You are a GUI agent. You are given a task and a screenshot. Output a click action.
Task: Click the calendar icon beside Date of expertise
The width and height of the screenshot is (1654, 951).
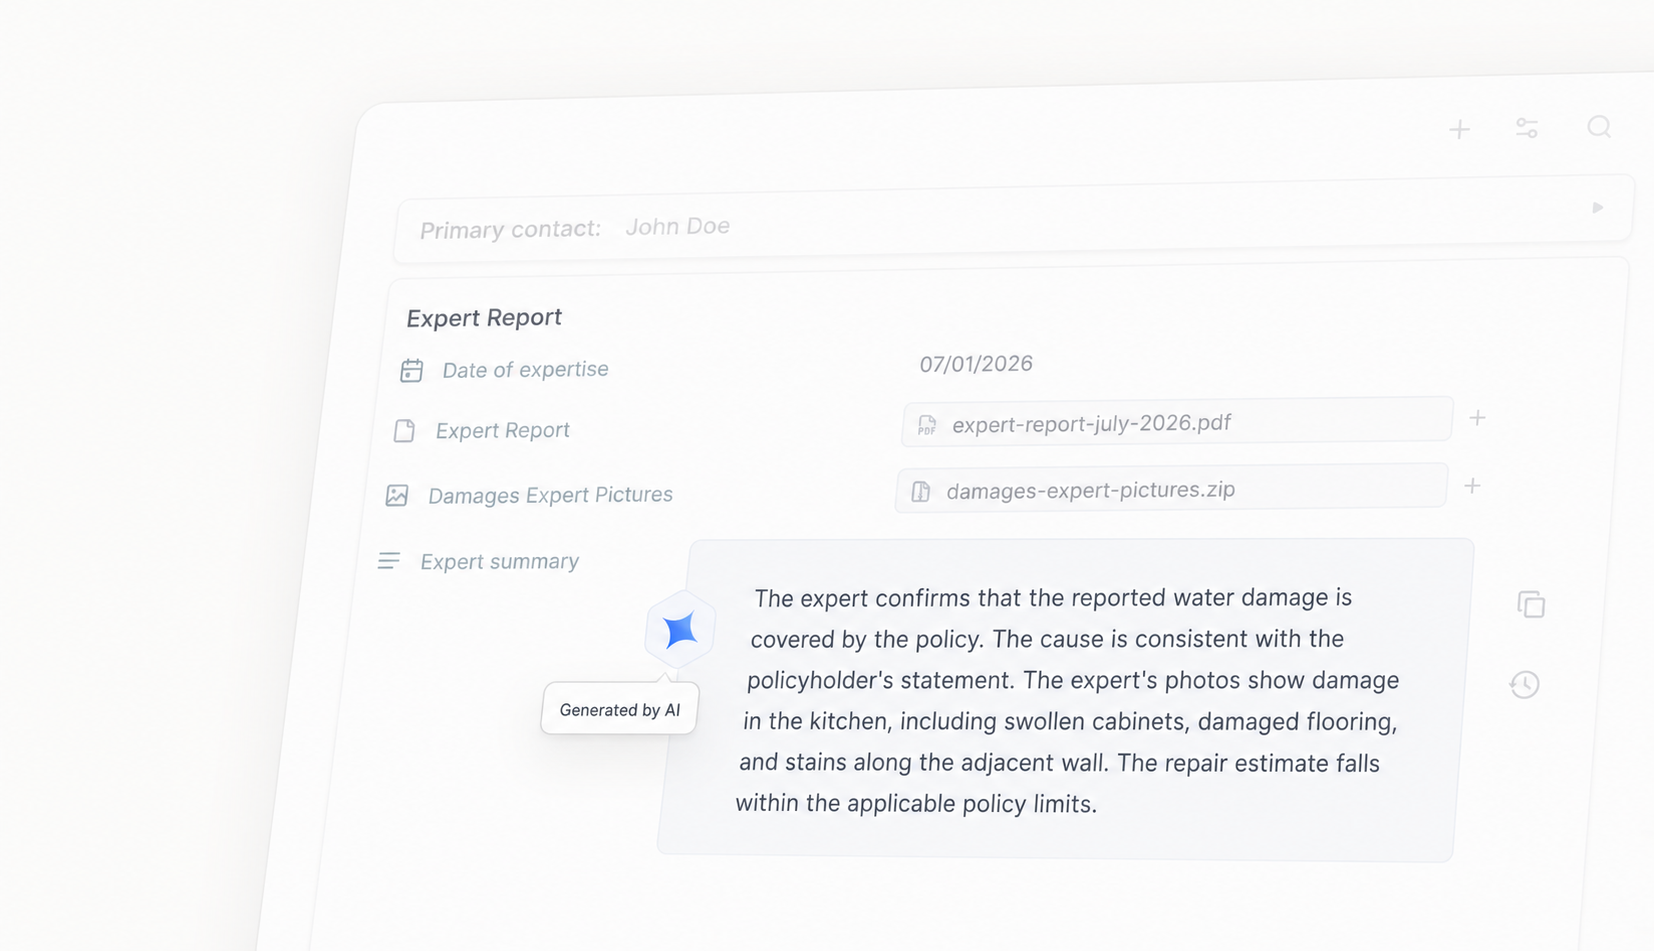[411, 371]
